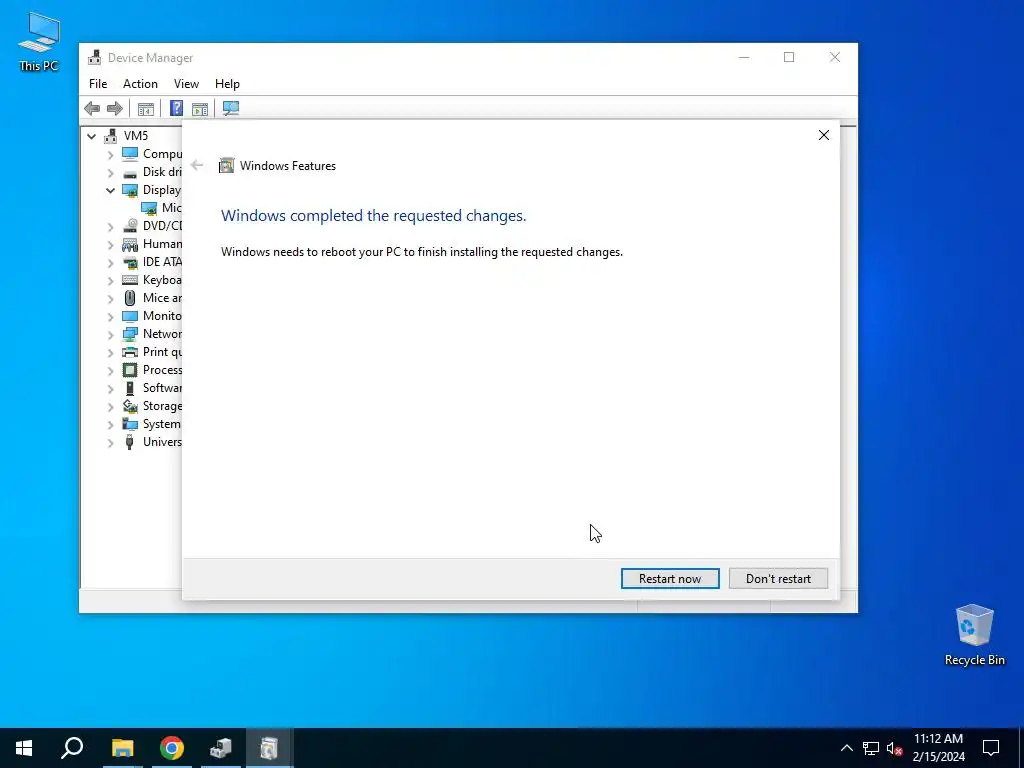Click Forward arrow in Device Manager toolbar
1024x768 pixels.
pyautogui.click(x=114, y=108)
